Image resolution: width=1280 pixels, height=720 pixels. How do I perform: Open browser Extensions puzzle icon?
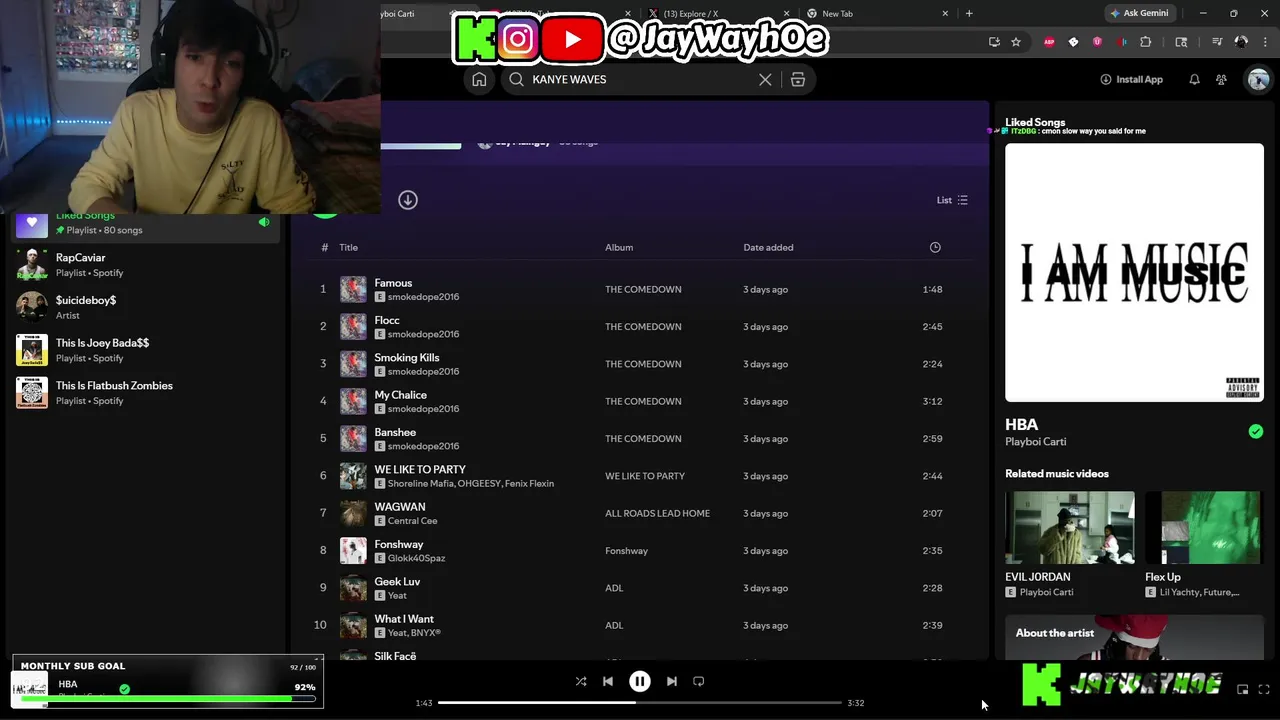pyautogui.click(x=1146, y=42)
